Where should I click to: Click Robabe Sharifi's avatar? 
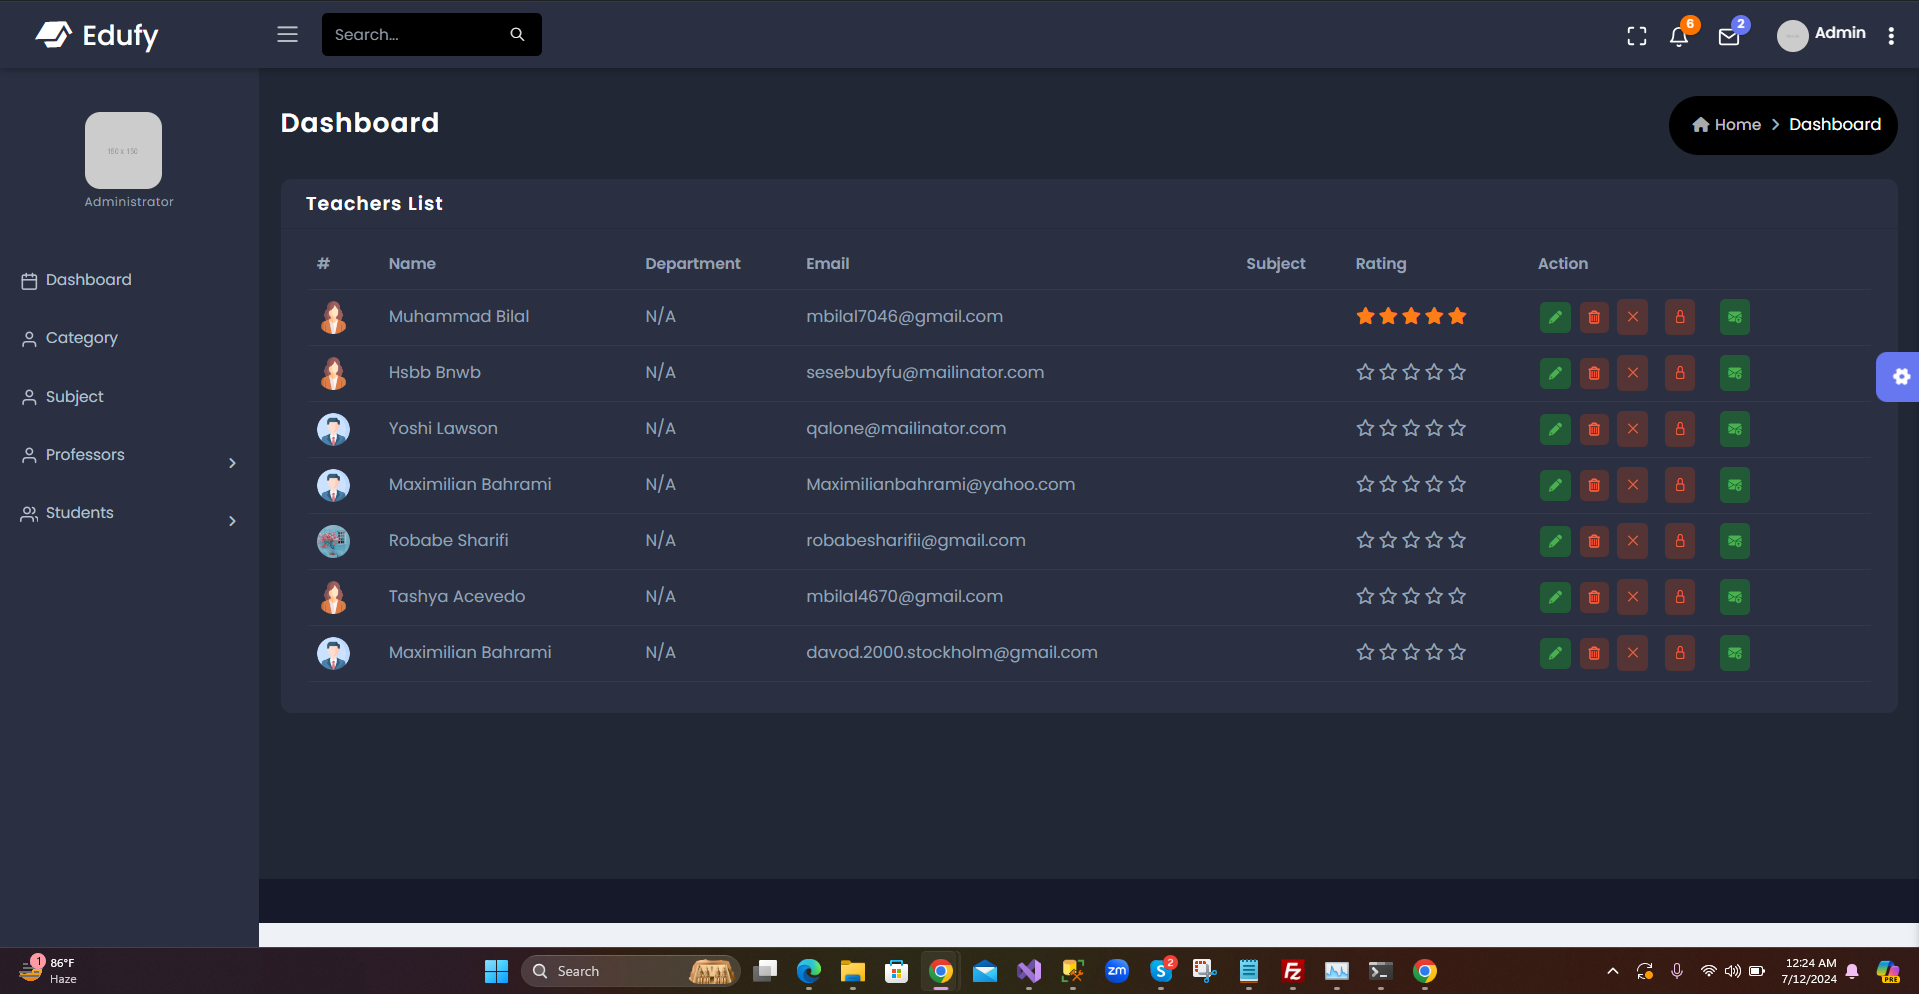tap(333, 541)
